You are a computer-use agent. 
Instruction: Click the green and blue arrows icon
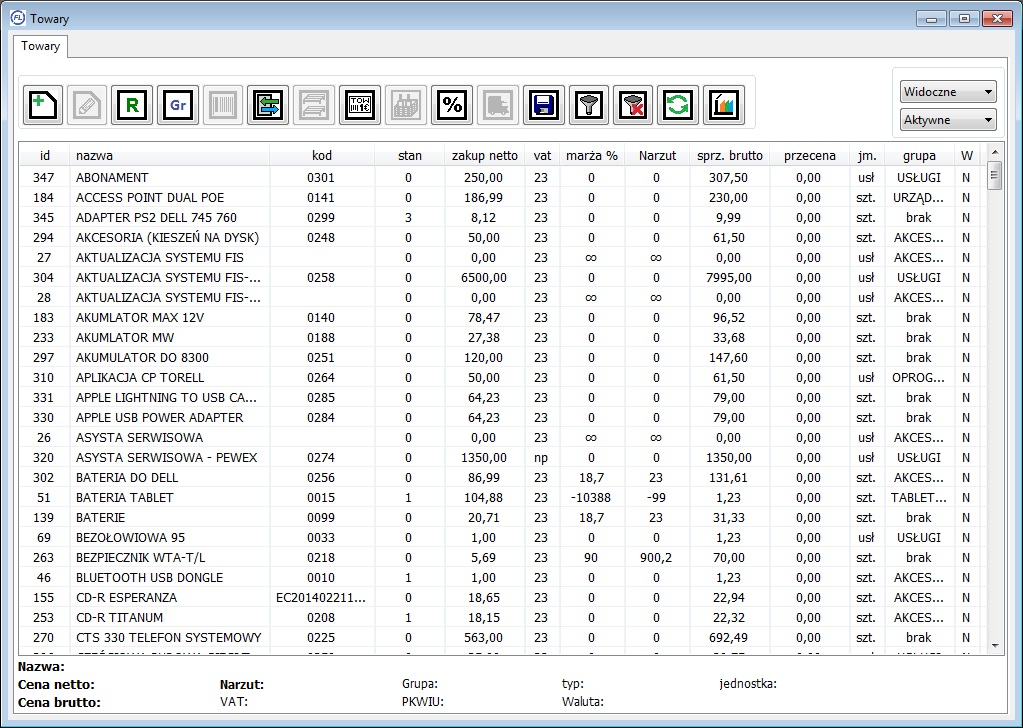coord(268,104)
